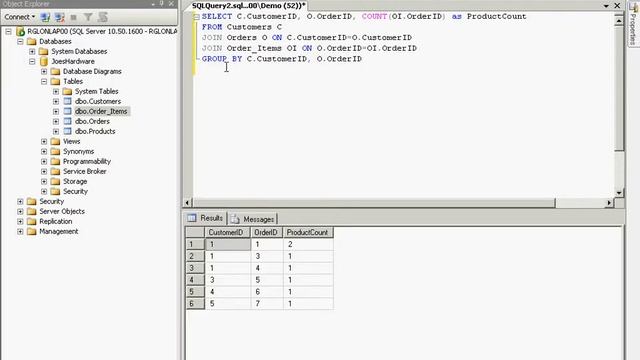This screenshot has height=360, width=640.
Task: Click the Connect Object Explorer icon
Action: pyautogui.click(x=45, y=17)
